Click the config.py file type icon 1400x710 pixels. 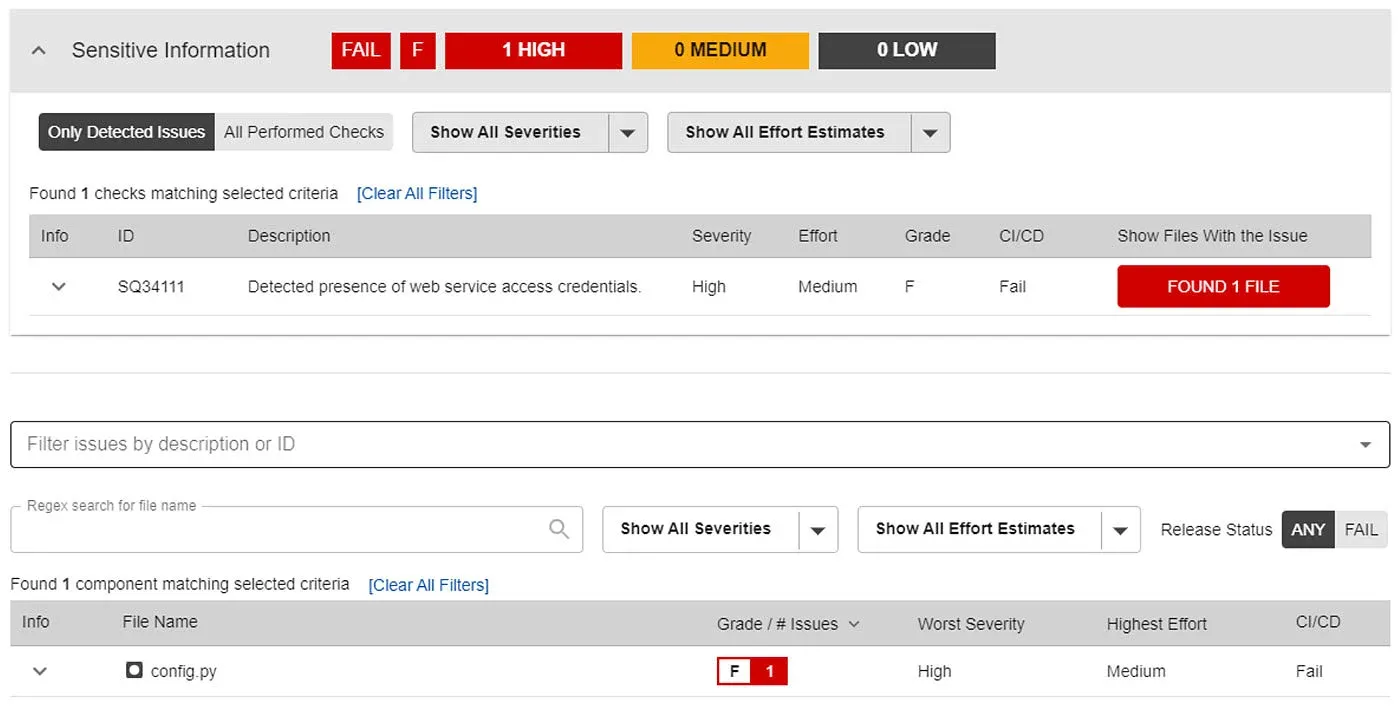coord(134,670)
